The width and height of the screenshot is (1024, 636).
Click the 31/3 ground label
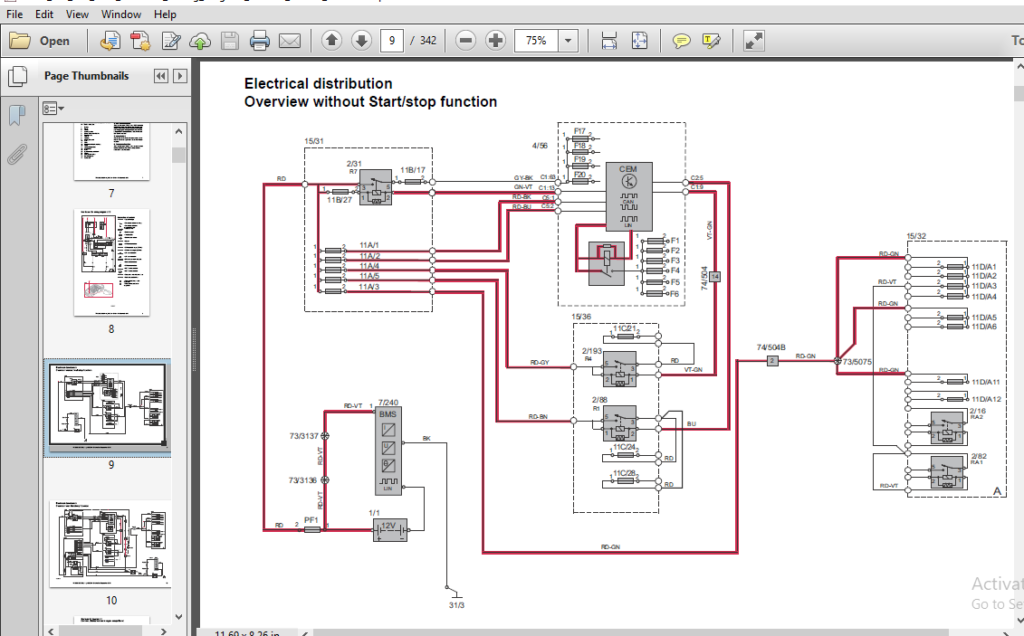(457, 605)
